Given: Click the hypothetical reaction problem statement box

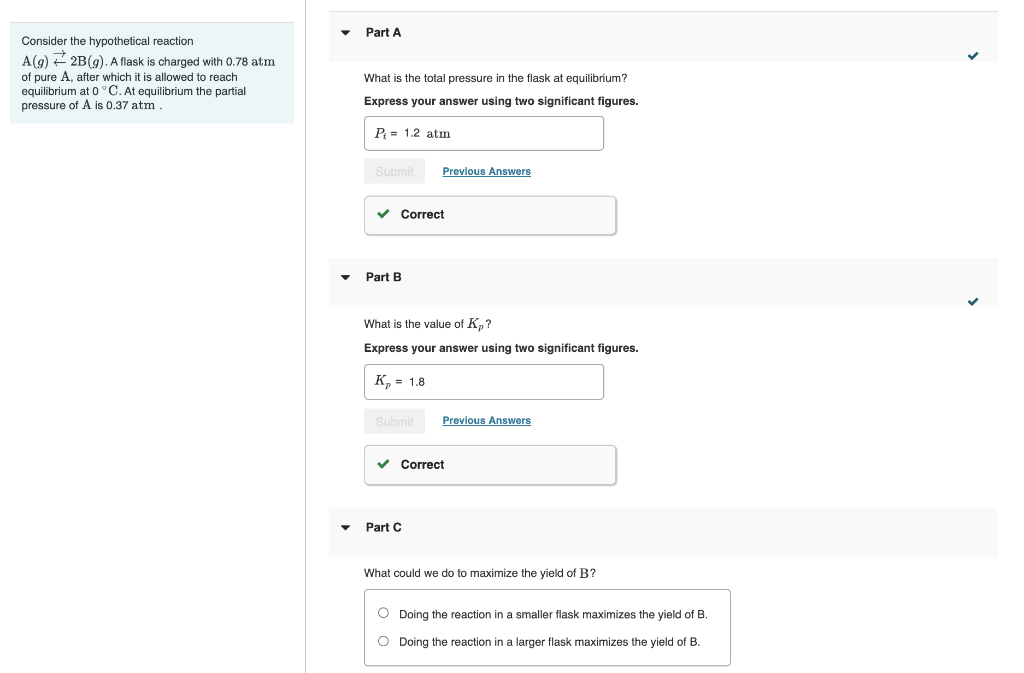Looking at the screenshot, I should click(x=151, y=73).
